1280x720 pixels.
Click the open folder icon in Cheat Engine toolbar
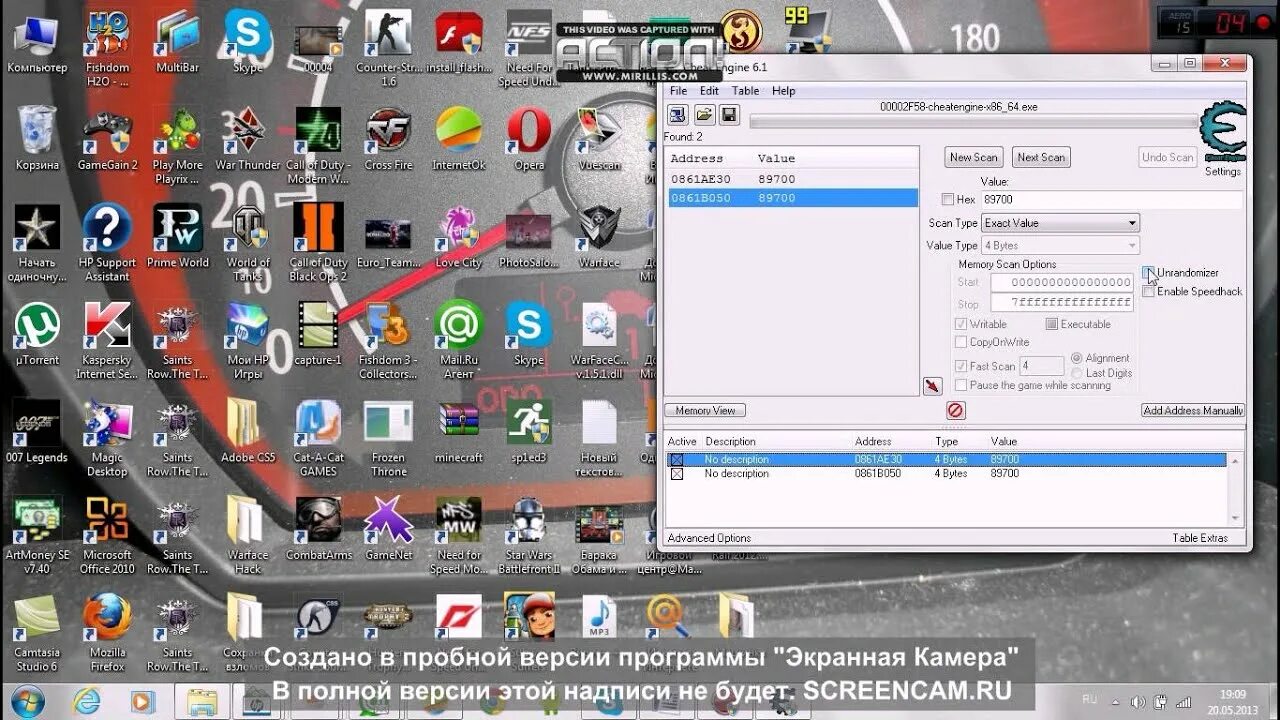point(704,114)
